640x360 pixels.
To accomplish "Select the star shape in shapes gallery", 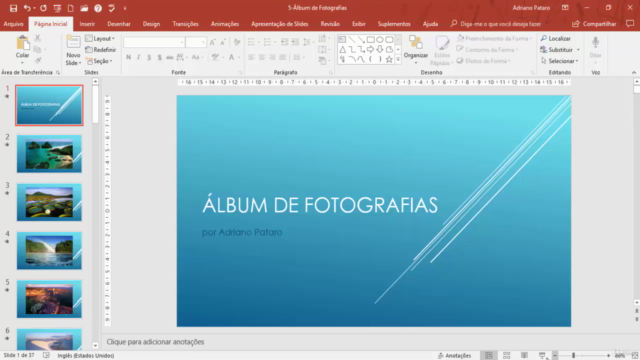I will (x=389, y=60).
